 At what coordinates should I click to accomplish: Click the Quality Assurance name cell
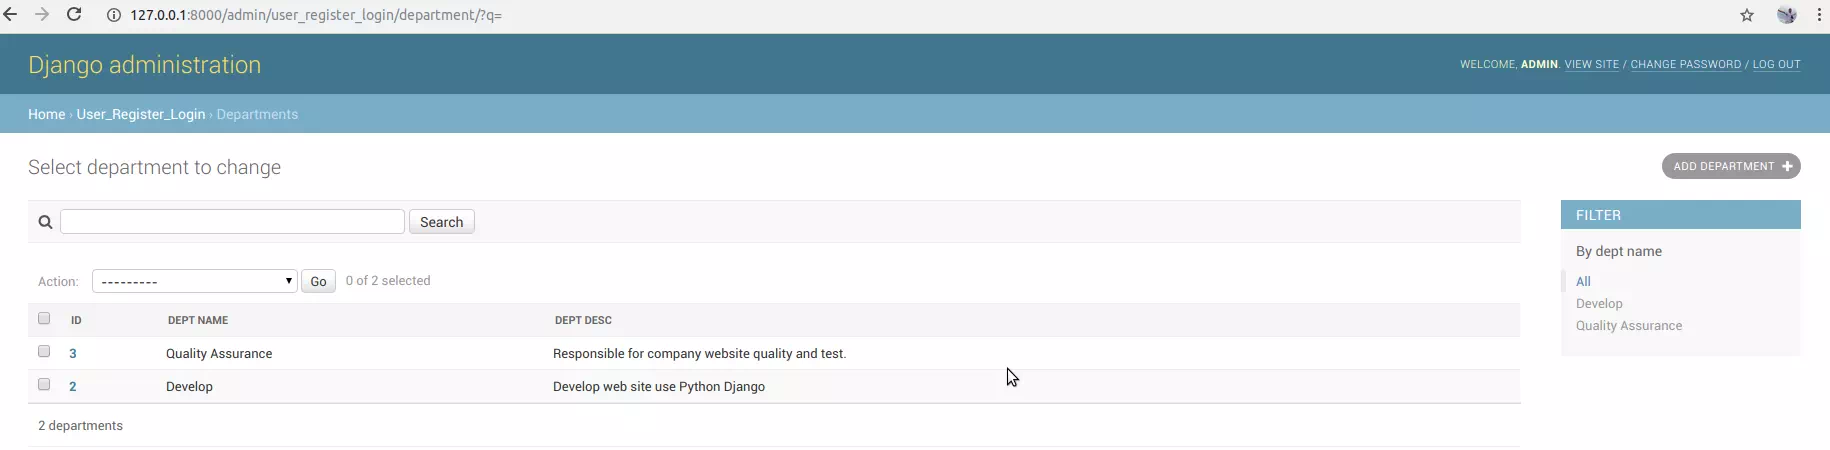219,353
